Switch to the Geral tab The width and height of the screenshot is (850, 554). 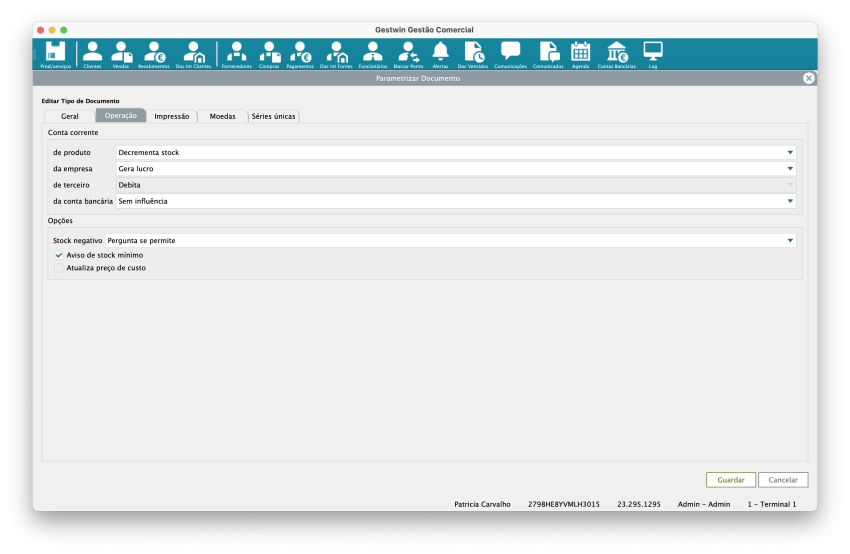[69, 116]
